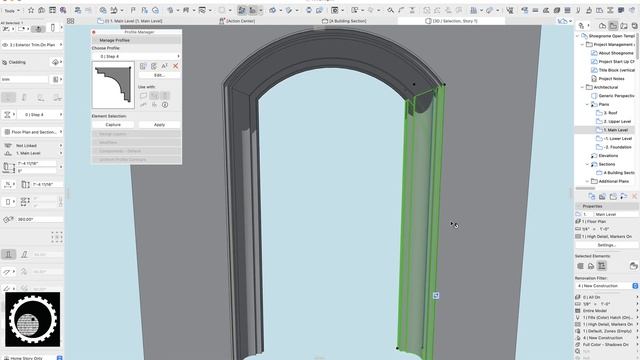Switch to the 3D / Selection tab
This screenshot has width=640, height=360.
click(451, 21)
